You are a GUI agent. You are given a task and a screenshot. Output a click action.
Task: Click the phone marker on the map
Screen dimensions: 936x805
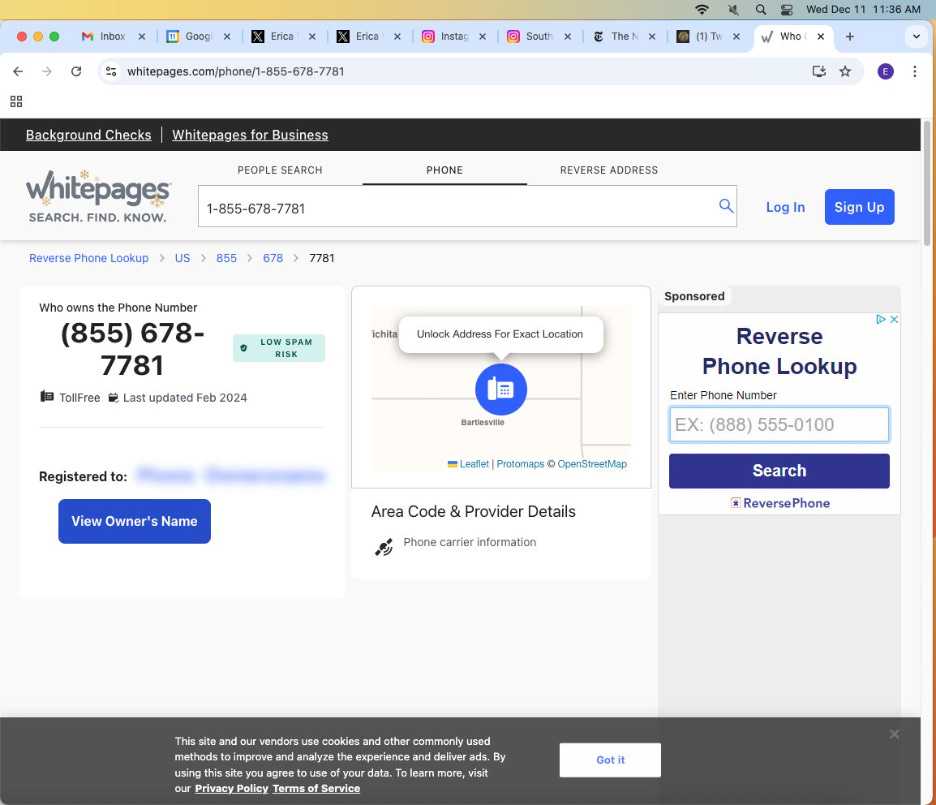click(501, 389)
